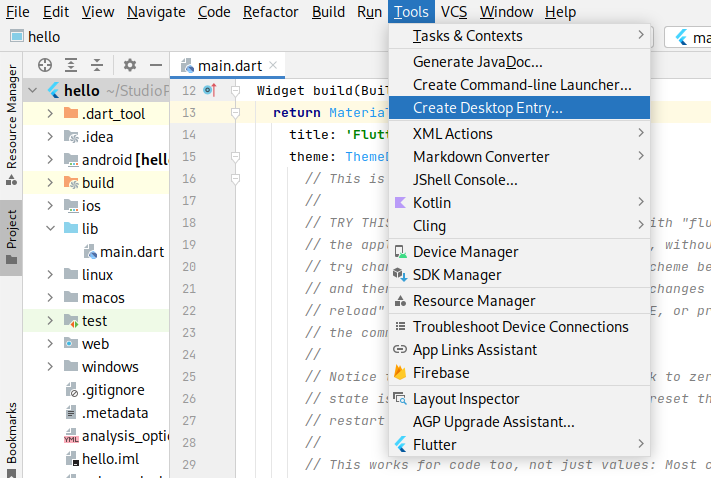The image size is (711, 478).
Task: Click the Collapse All icon in Project panel
Action: [97, 65]
